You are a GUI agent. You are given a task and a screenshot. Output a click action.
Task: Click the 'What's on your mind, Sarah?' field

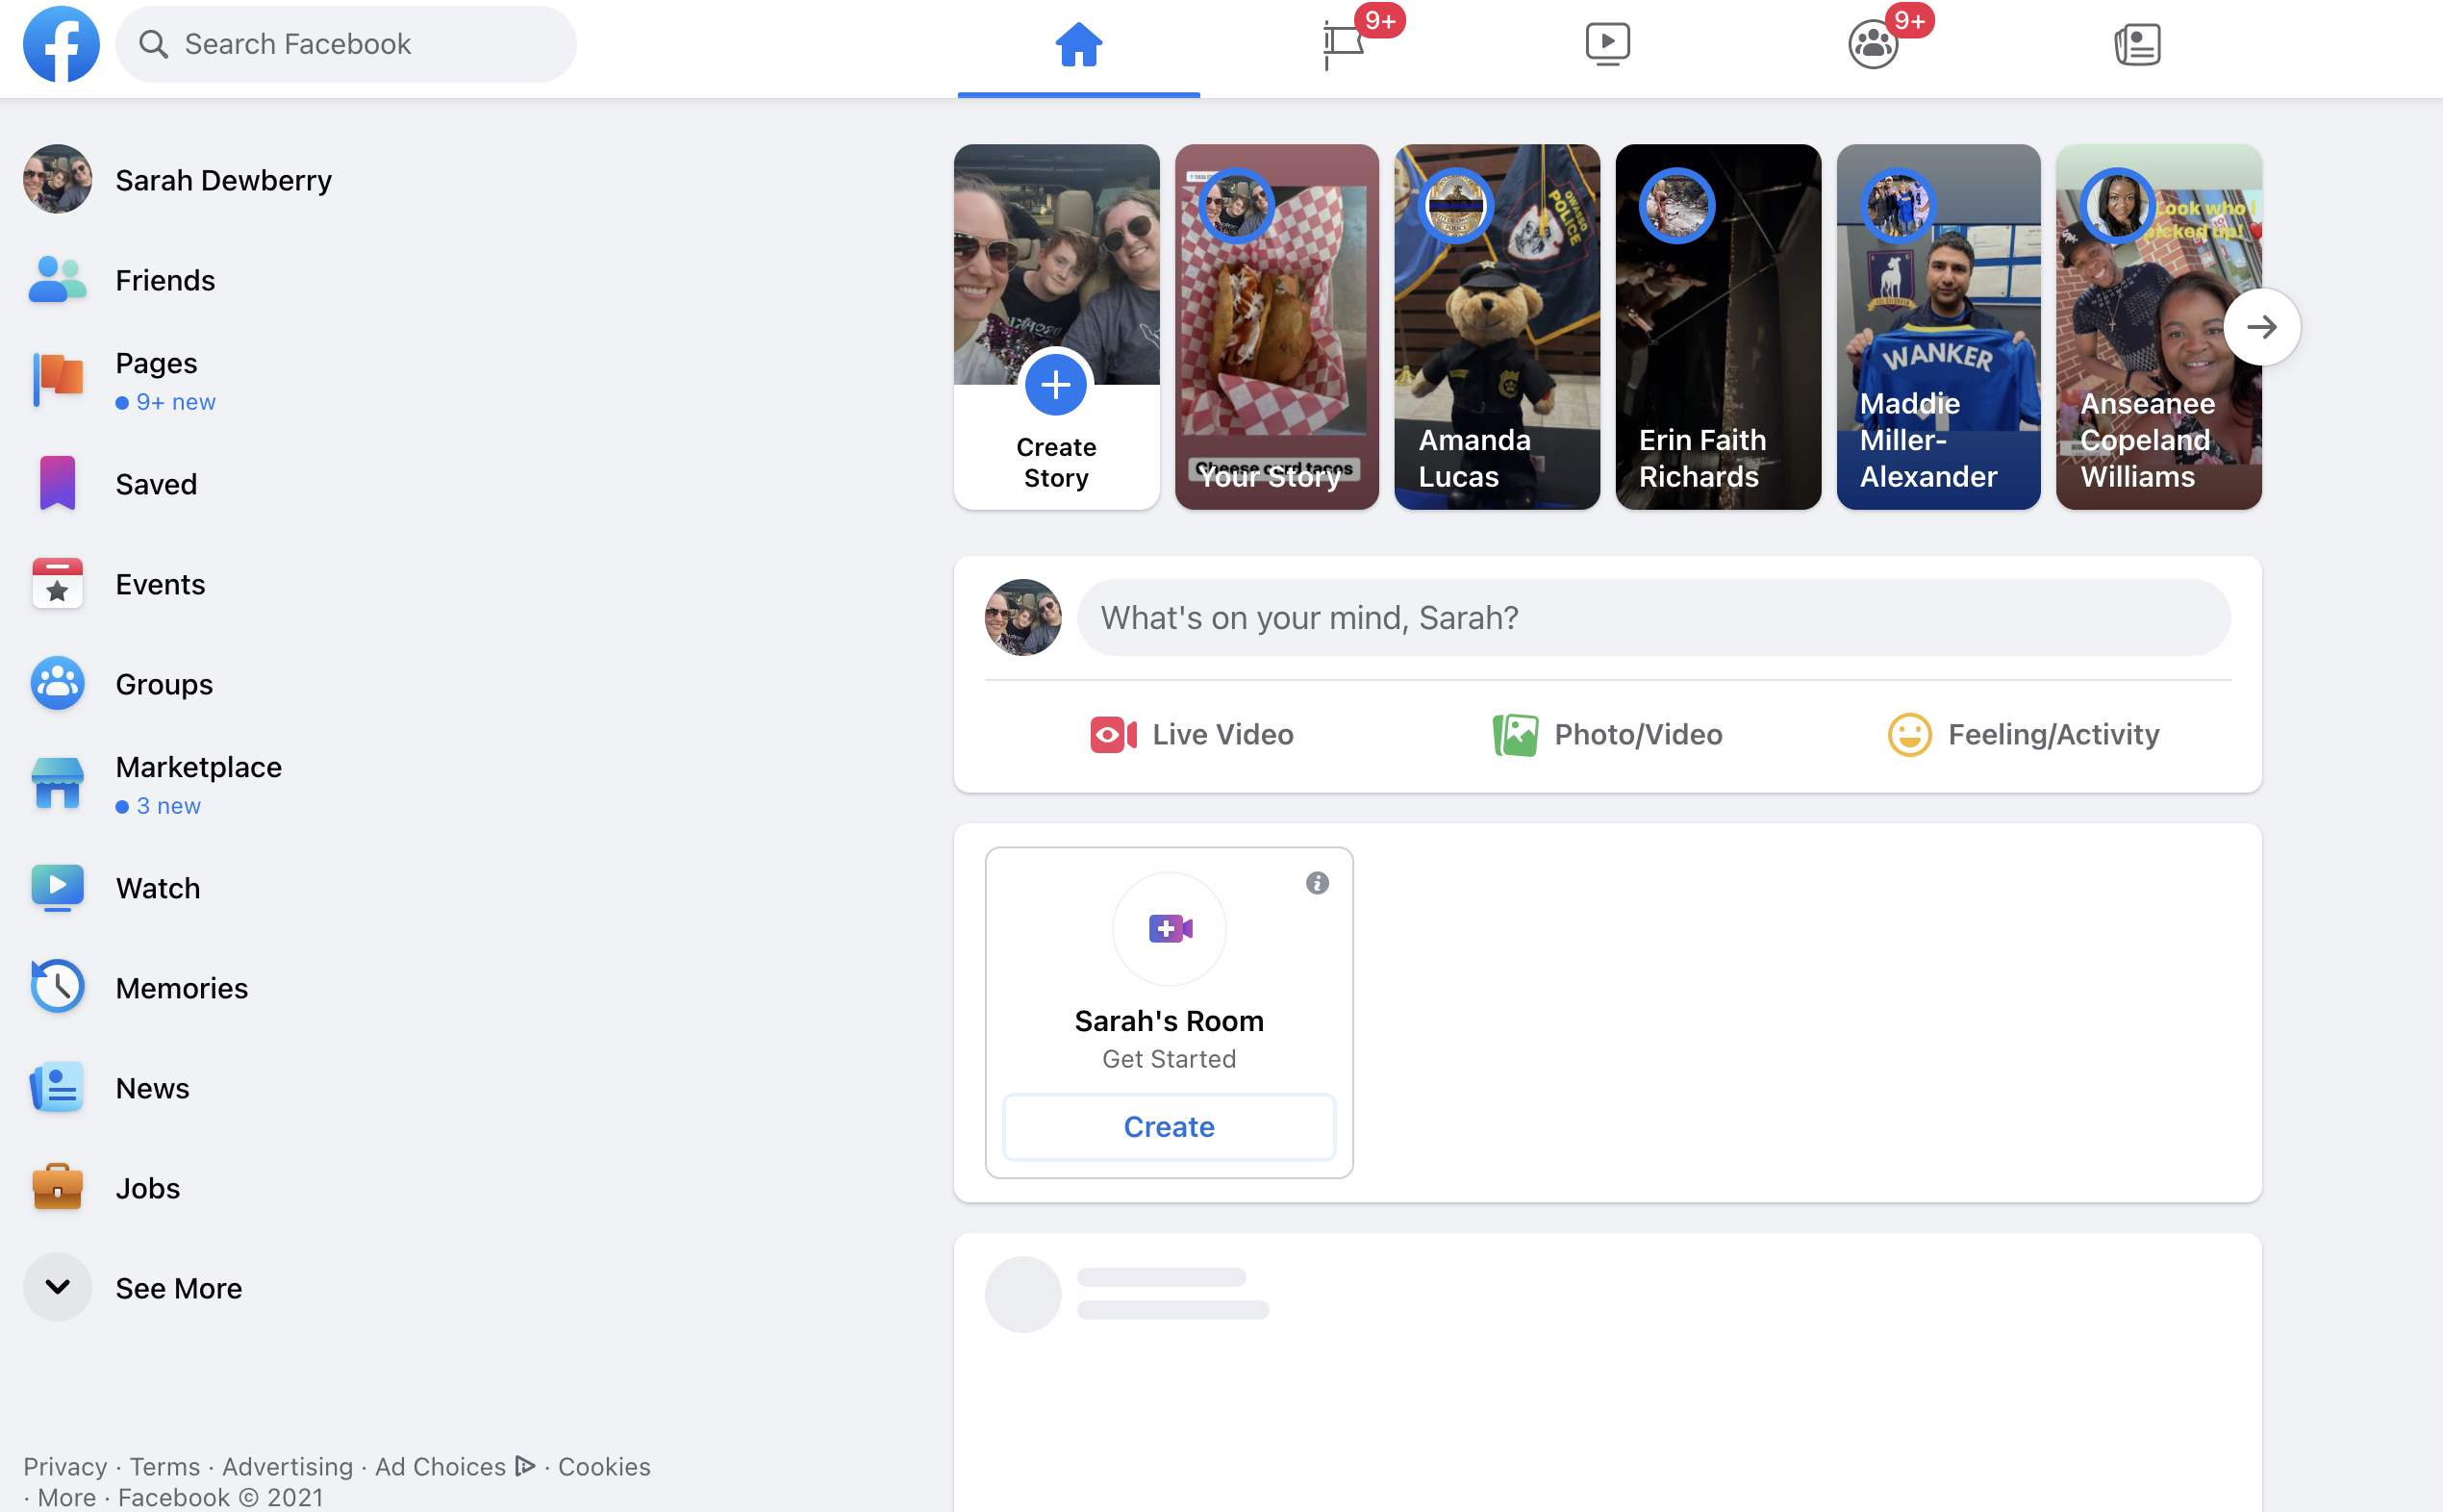click(x=1653, y=618)
